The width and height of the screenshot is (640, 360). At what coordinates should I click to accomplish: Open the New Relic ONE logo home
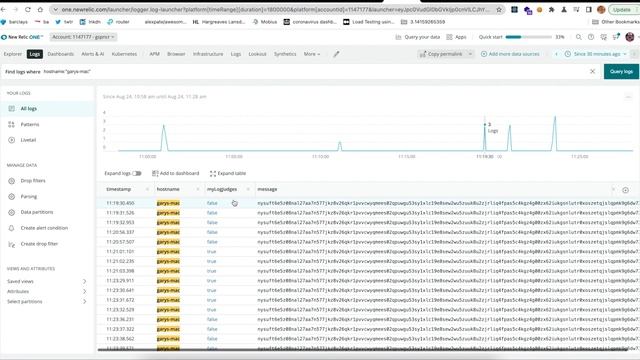(22, 37)
